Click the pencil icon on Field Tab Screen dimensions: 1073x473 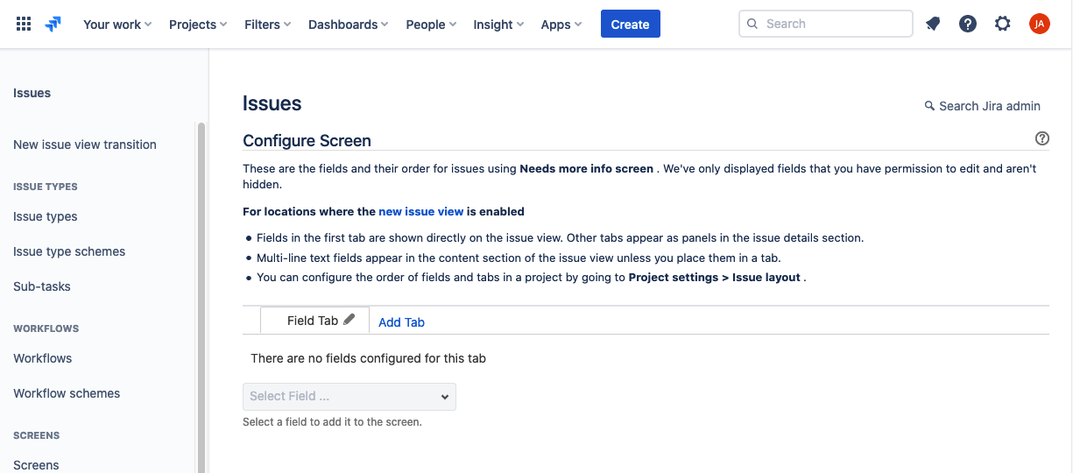point(349,319)
